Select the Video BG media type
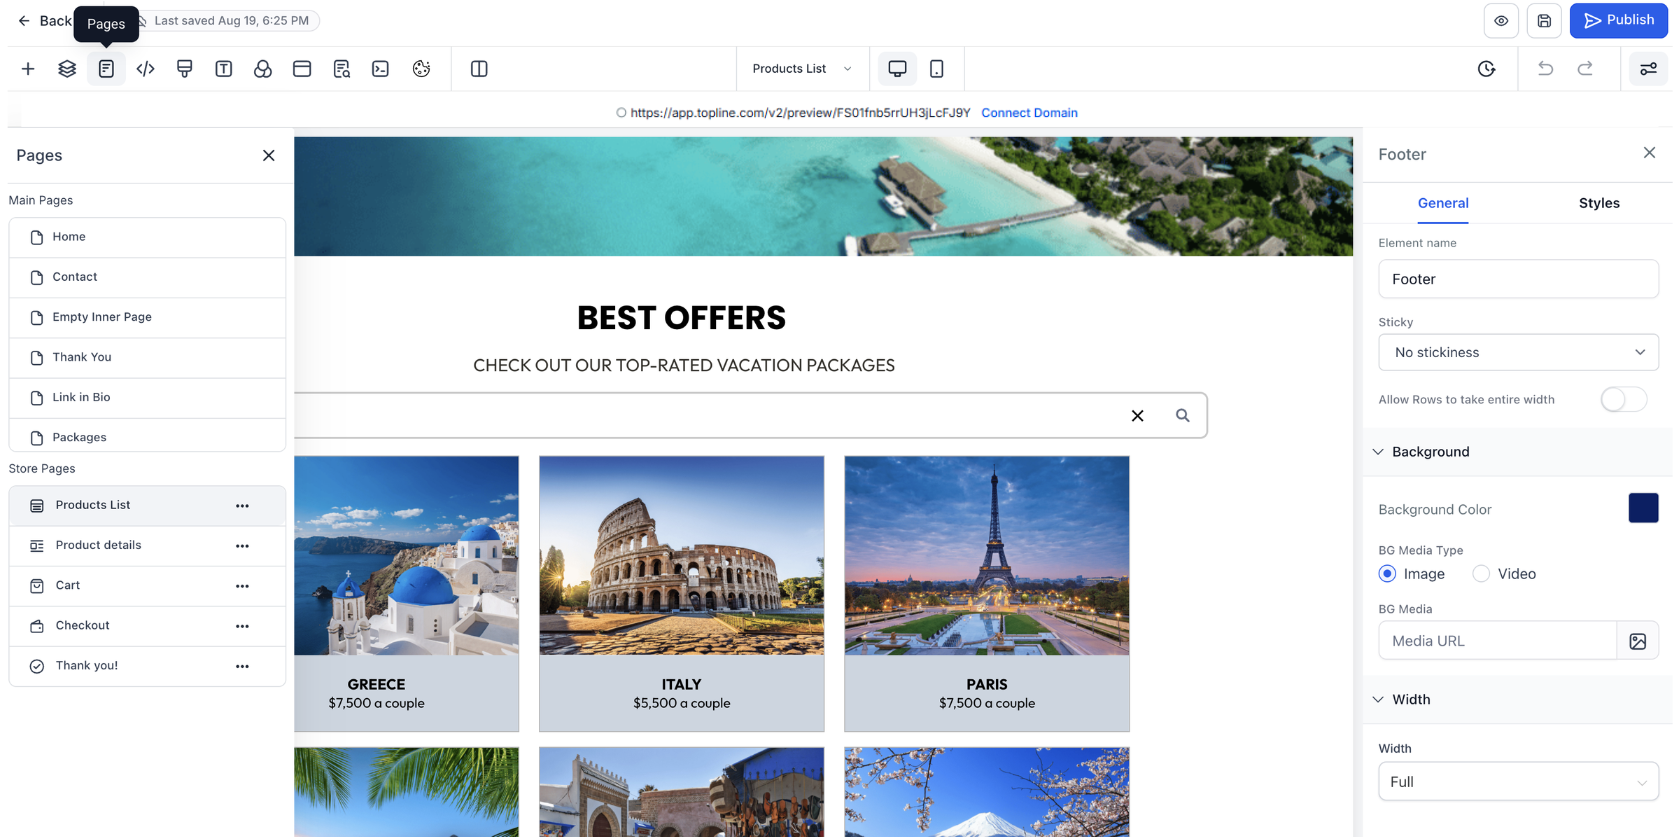This screenshot has height=837, width=1679. [x=1481, y=574]
